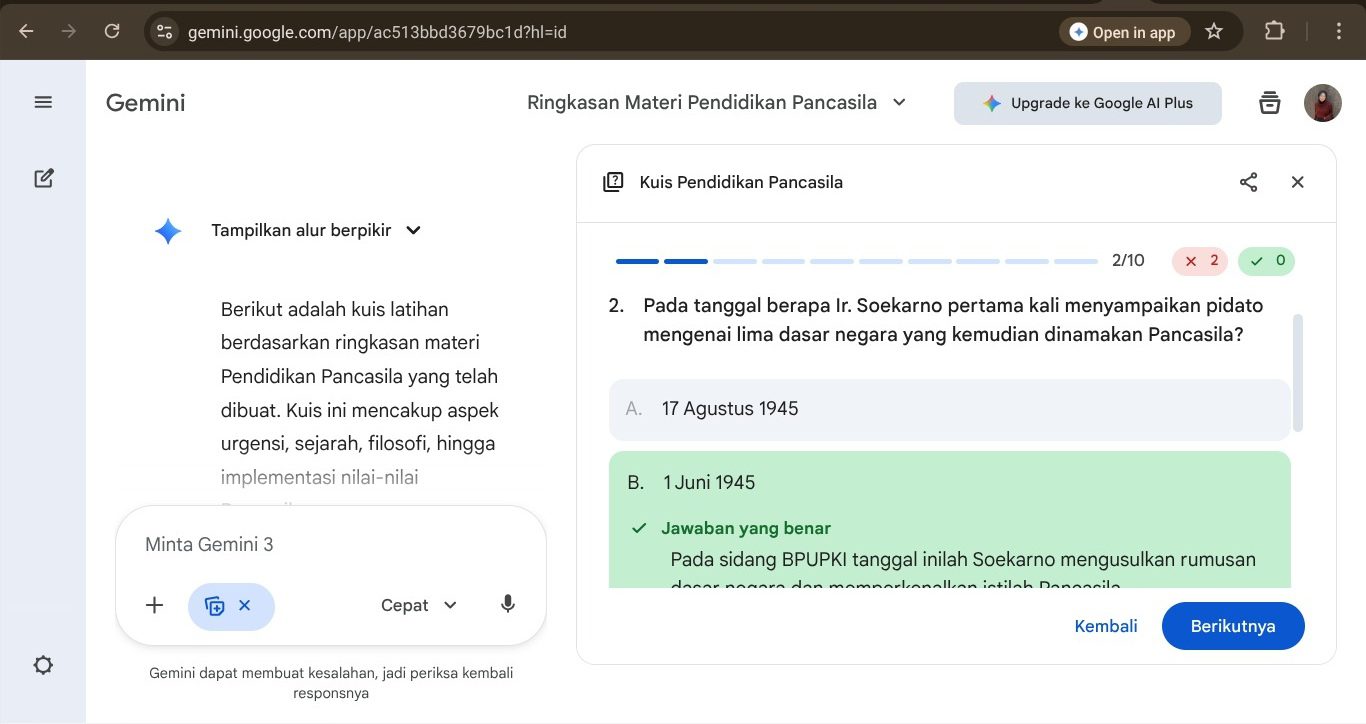Open the Cepat model selector dropdown

417,605
